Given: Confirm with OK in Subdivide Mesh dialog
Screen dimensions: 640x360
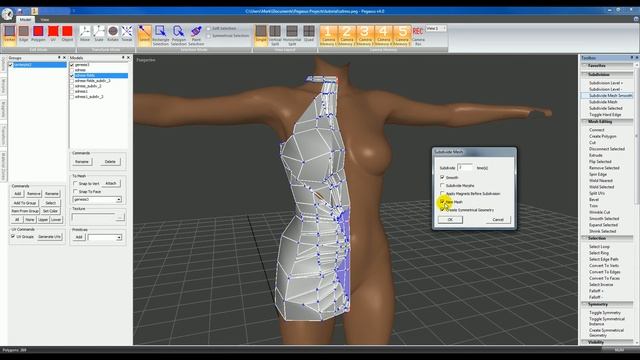Looking at the screenshot, I should (x=450, y=220).
